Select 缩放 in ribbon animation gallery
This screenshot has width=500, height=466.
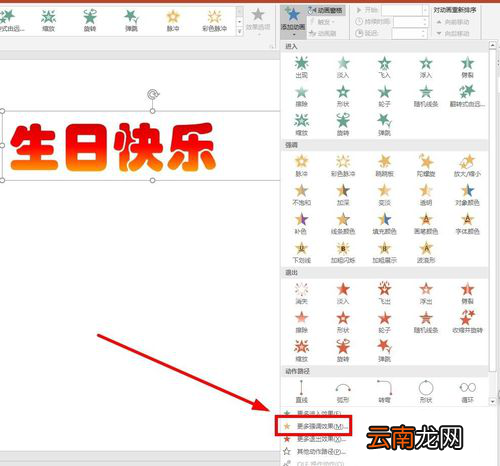(48, 21)
